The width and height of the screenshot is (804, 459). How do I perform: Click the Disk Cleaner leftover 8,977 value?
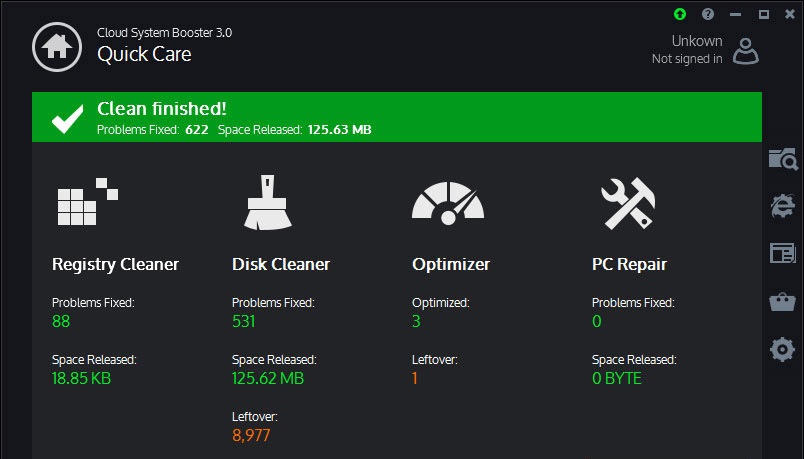tap(251, 435)
